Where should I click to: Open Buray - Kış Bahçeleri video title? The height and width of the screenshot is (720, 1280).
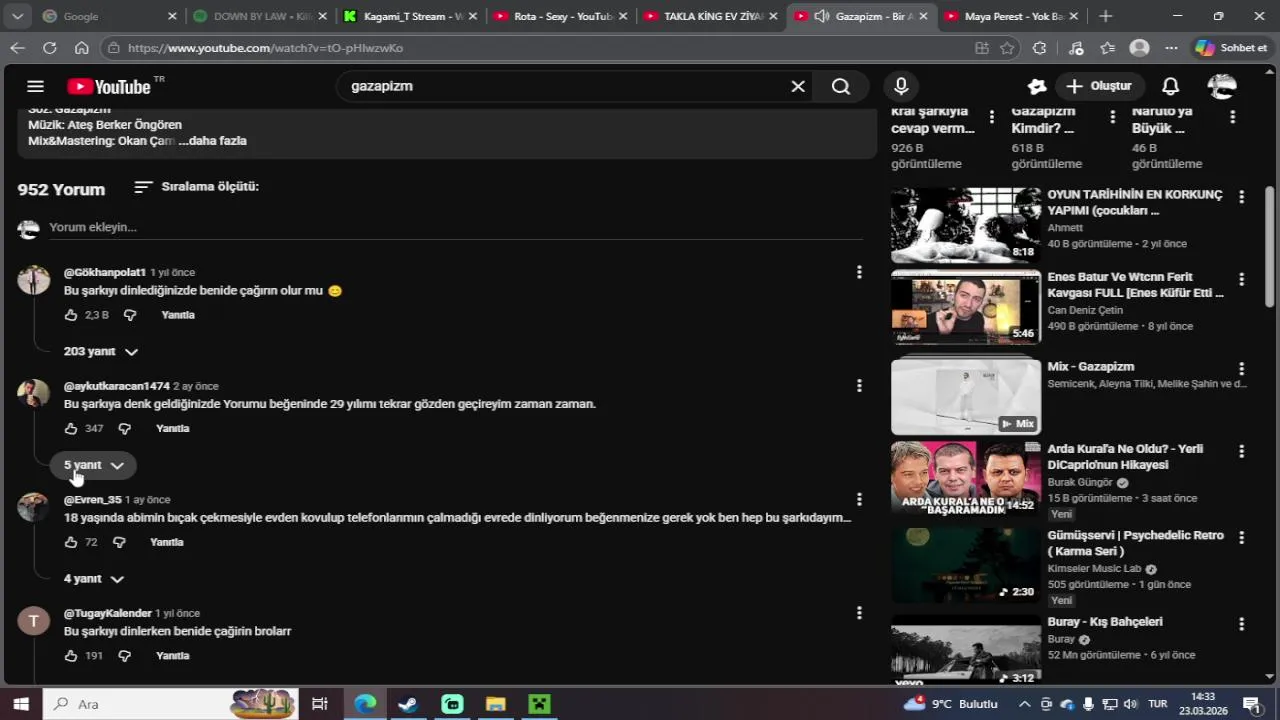coord(1105,622)
